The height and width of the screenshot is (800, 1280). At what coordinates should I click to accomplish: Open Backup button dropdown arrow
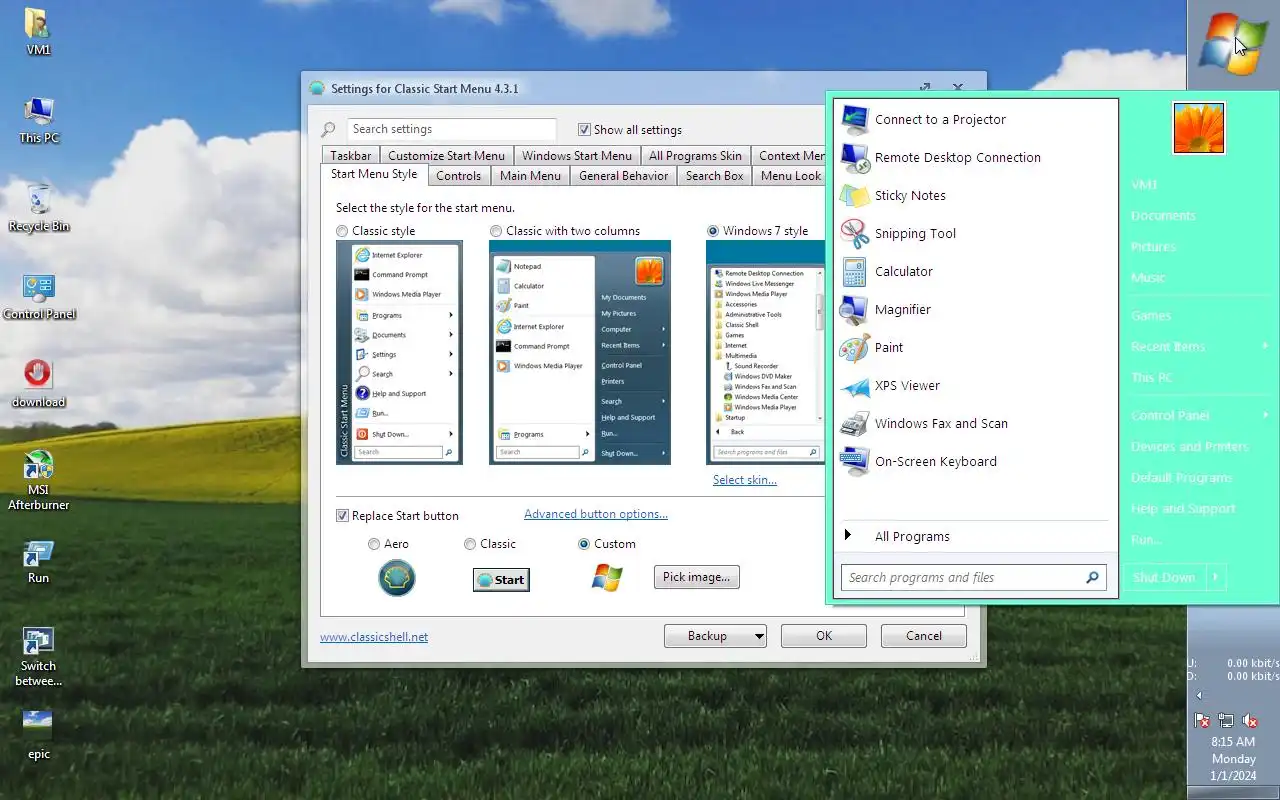pyautogui.click(x=759, y=636)
